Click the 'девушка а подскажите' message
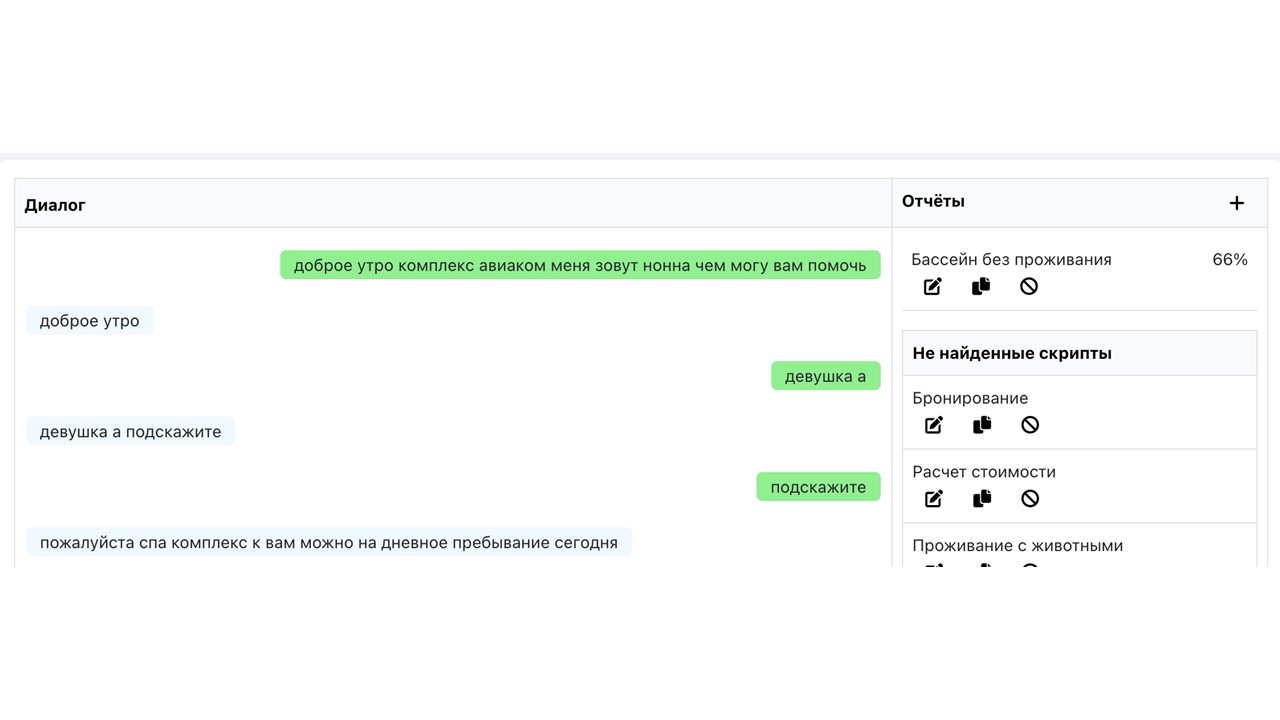The image size is (1280, 720). coord(131,432)
